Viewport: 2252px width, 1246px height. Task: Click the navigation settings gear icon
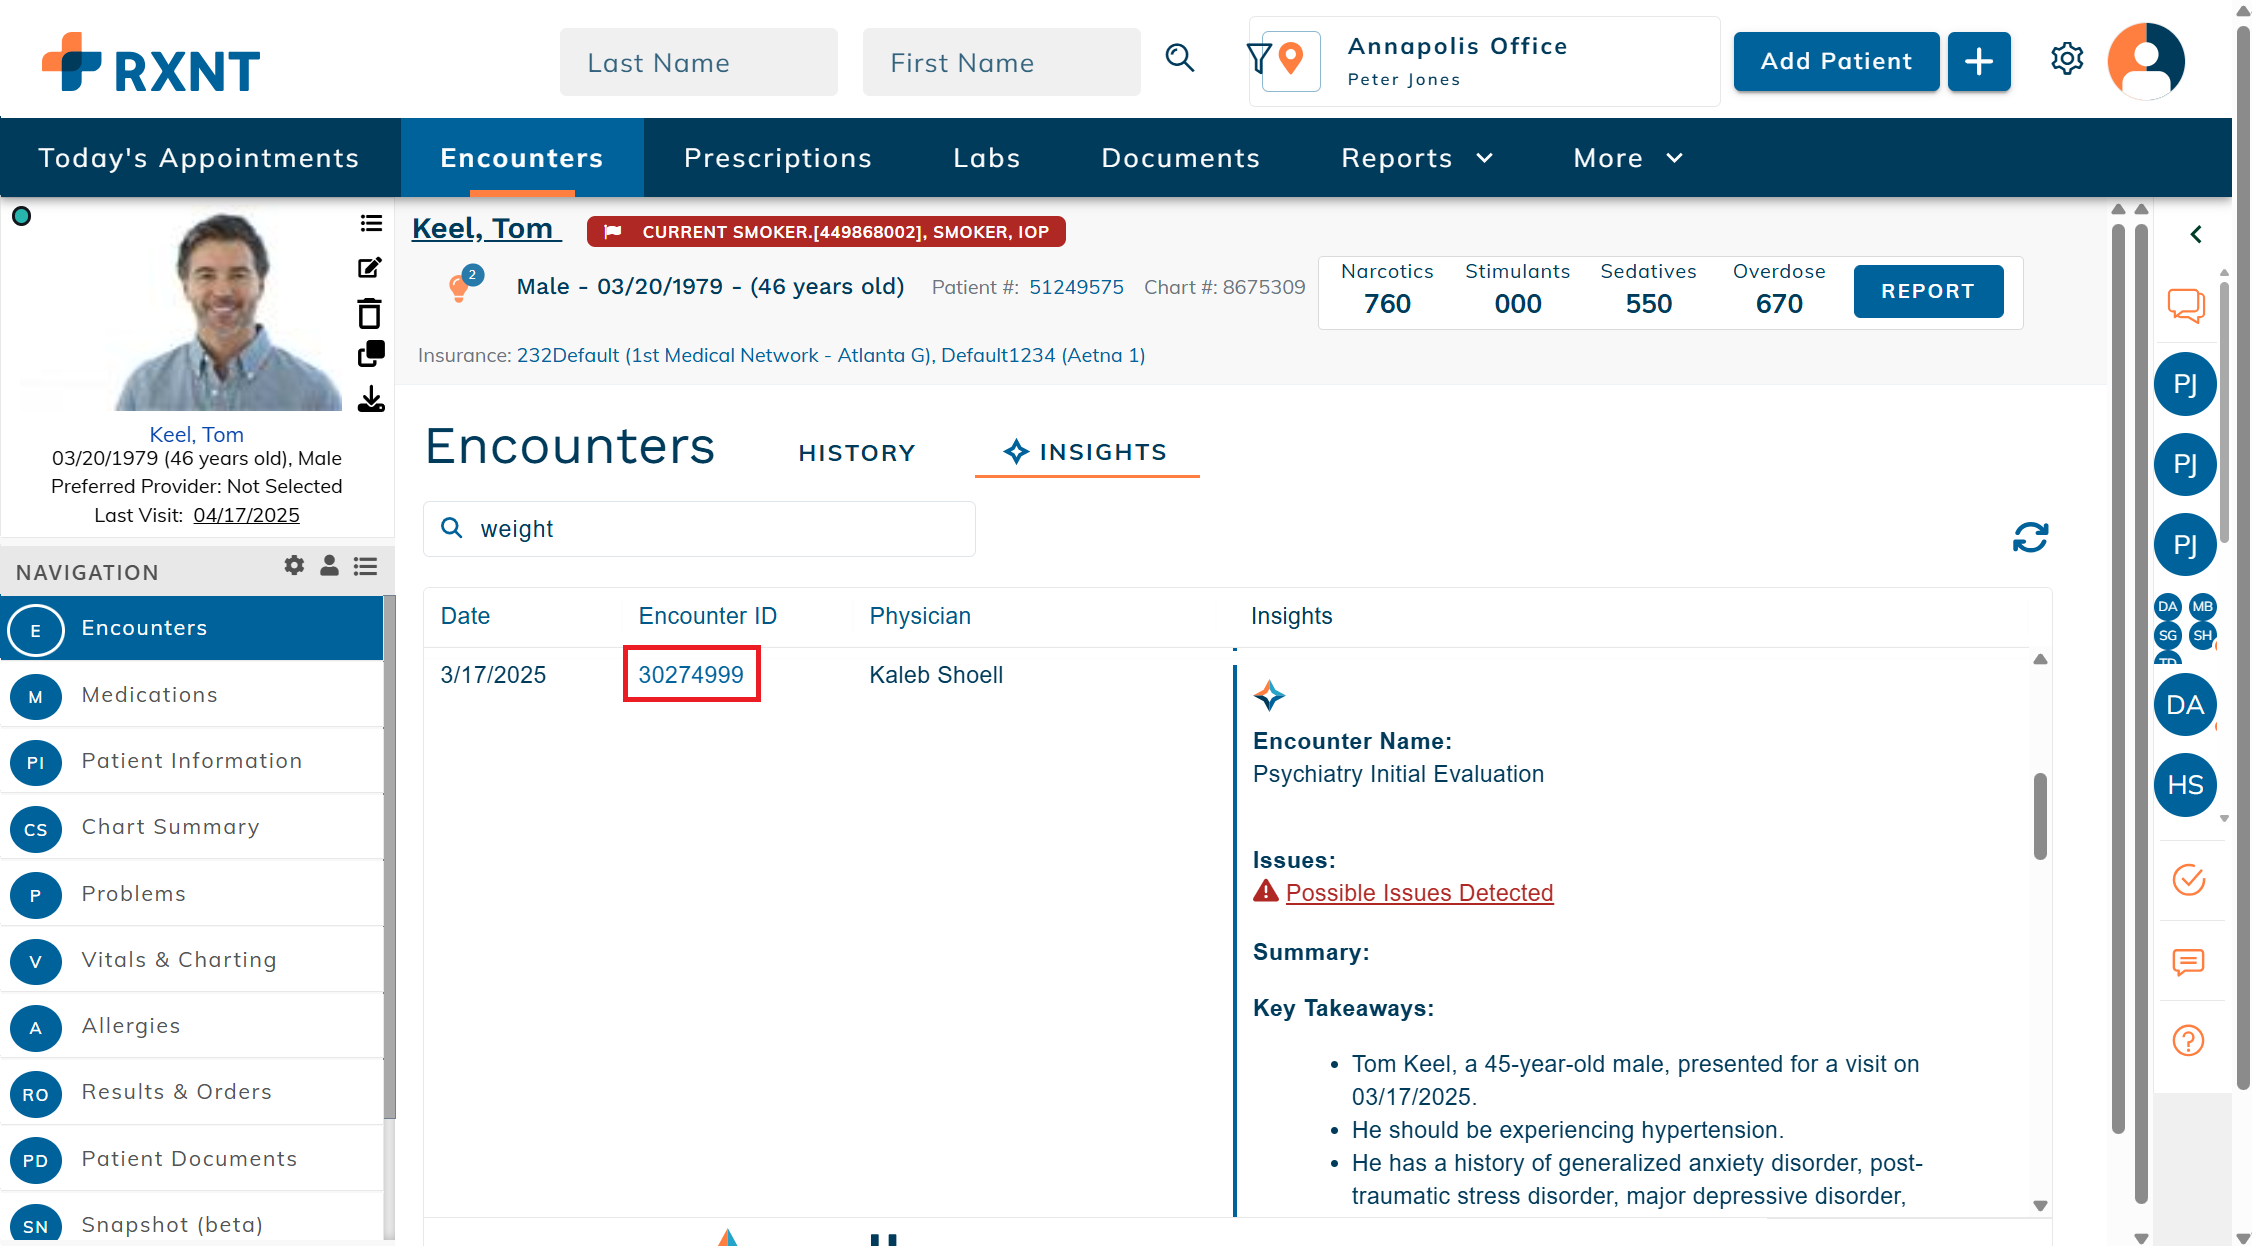click(x=294, y=566)
